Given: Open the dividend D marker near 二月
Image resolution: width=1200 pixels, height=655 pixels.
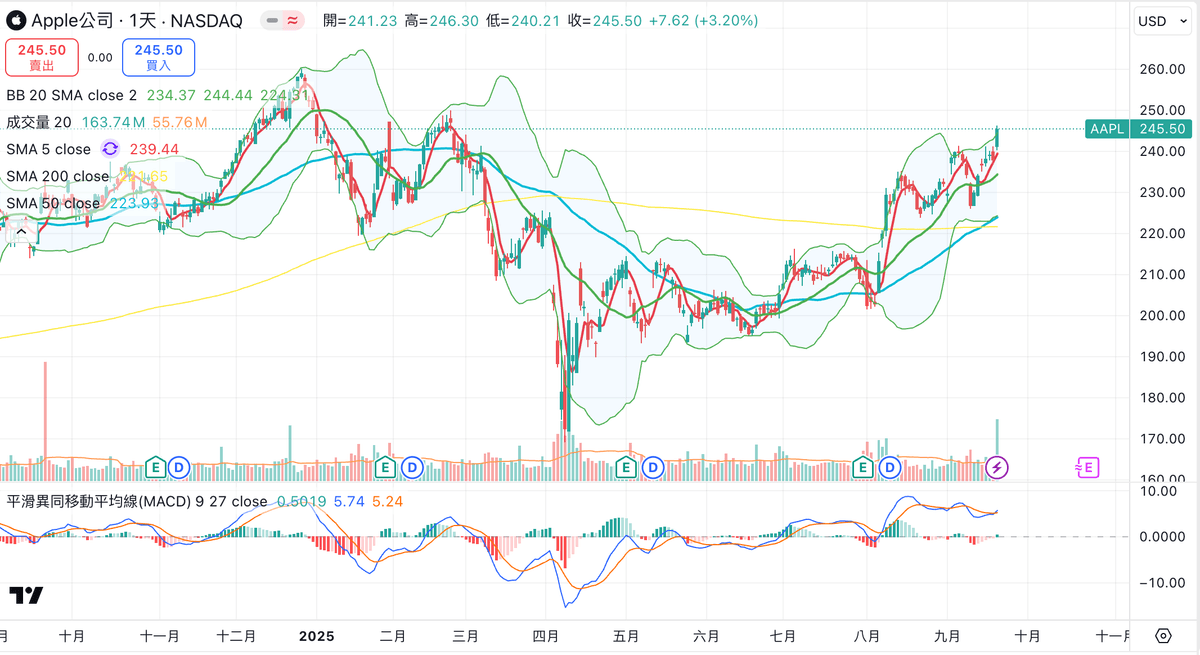Looking at the screenshot, I should pyautogui.click(x=411, y=466).
